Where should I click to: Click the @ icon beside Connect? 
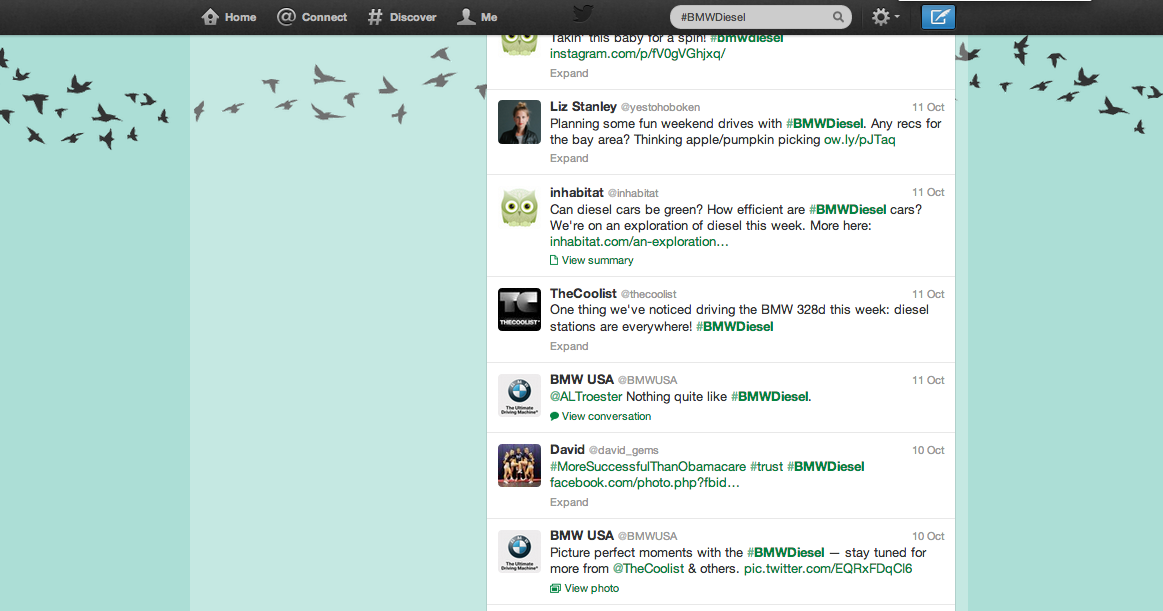tap(286, 16)
